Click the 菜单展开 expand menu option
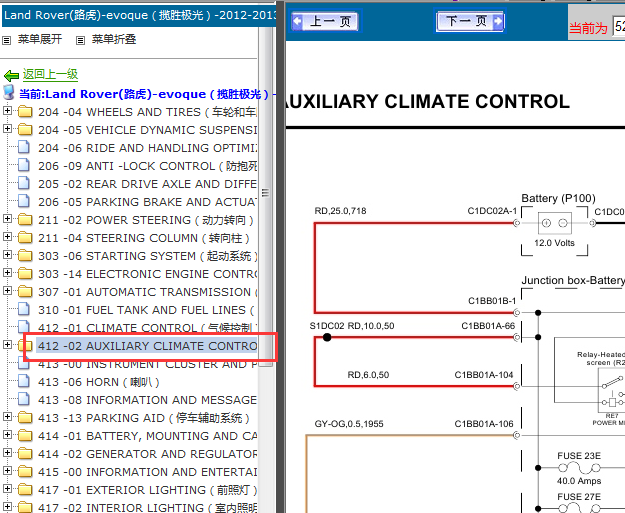This screenshot has height=513, width=625. point(39,39)
